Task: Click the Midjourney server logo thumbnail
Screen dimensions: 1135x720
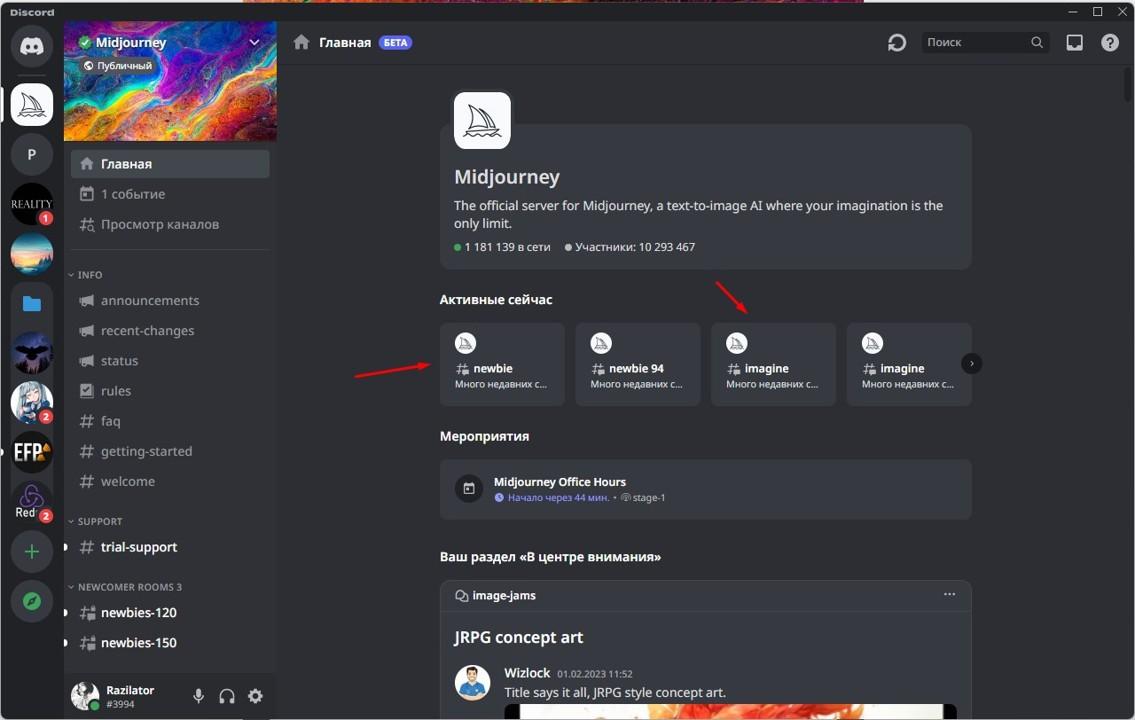Action: click(482, 120)
